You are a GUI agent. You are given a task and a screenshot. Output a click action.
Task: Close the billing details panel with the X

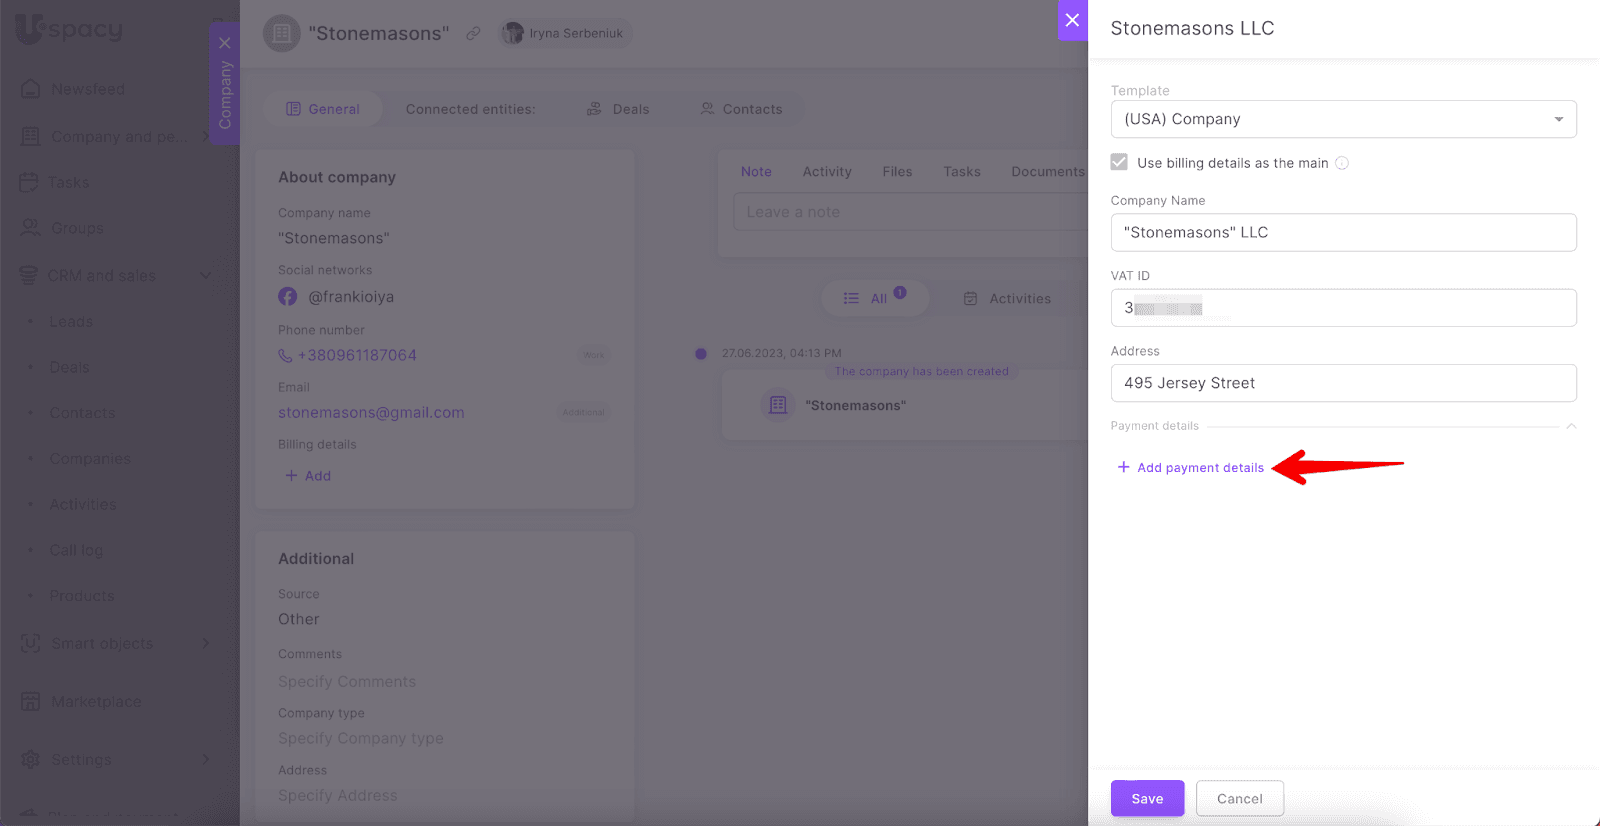coord(1072,20)
